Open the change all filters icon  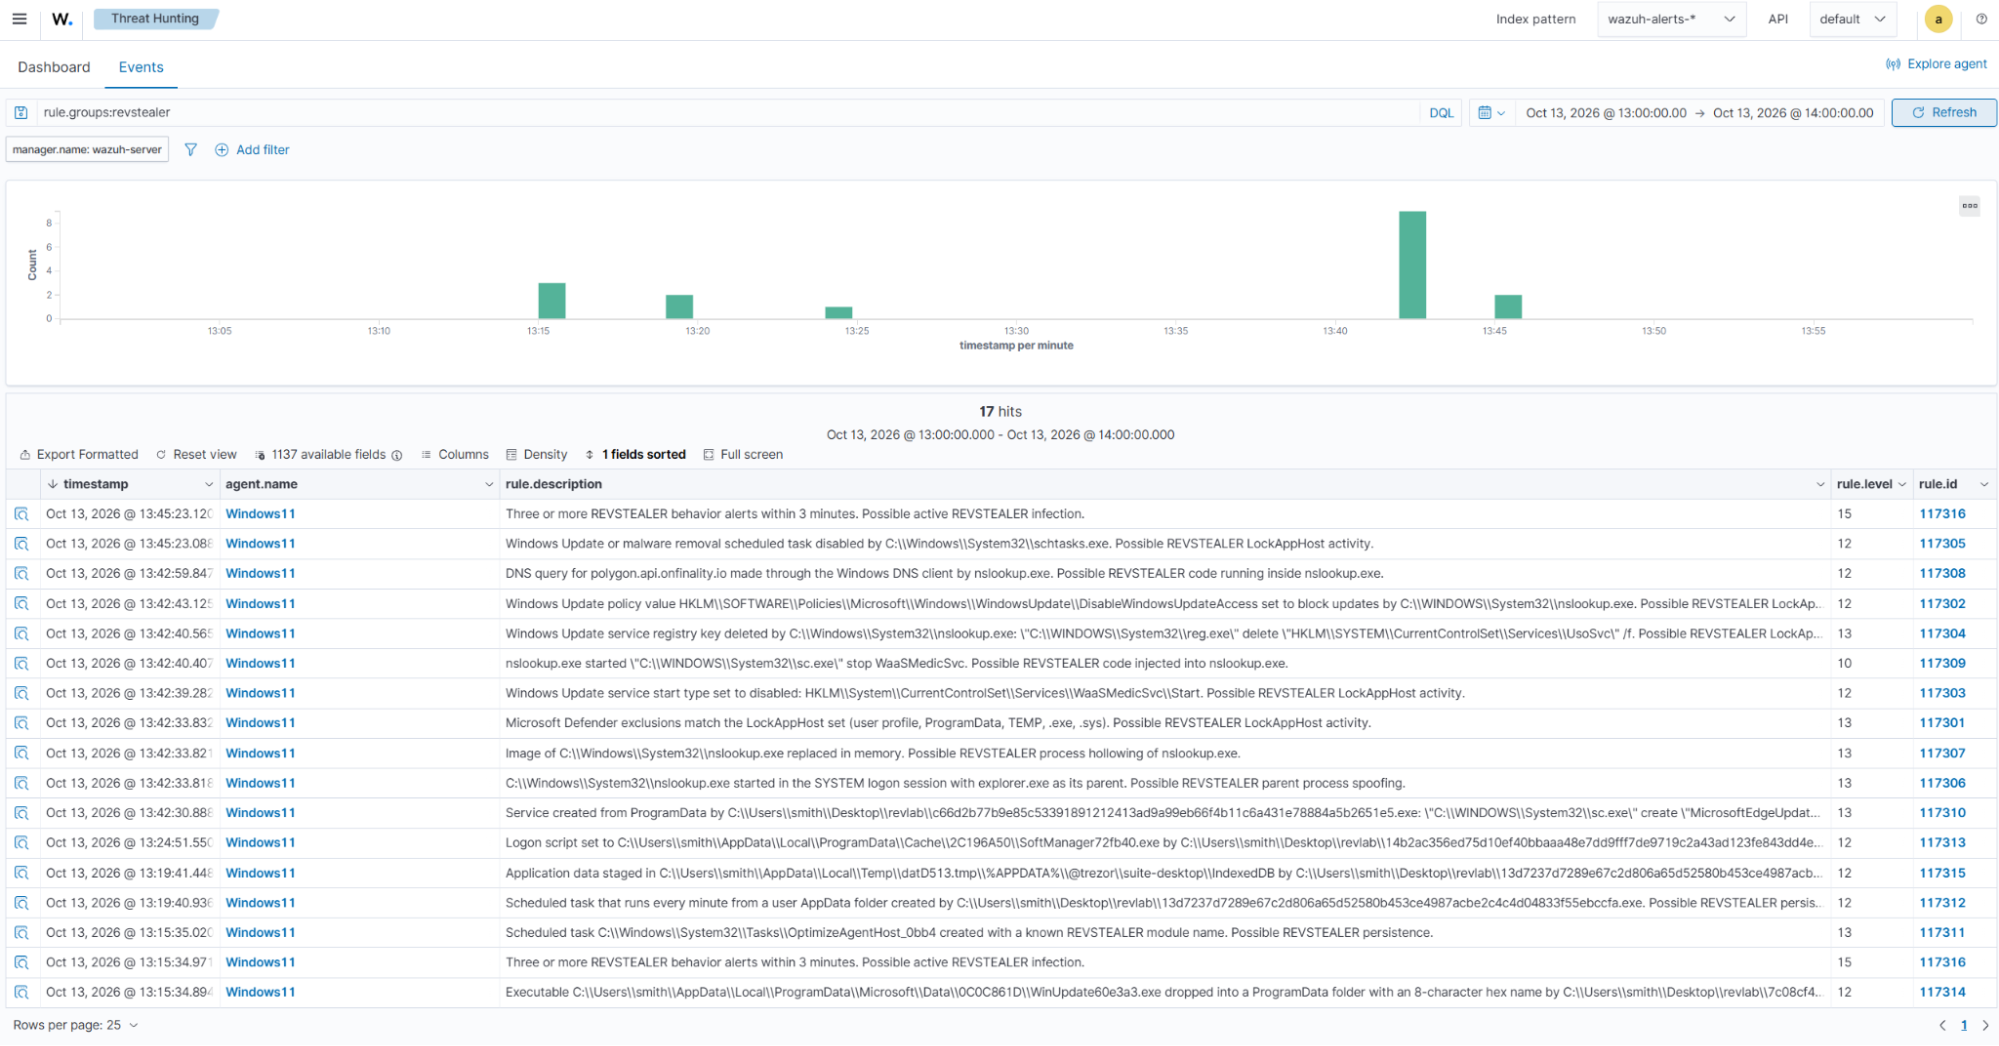click(x=191, y=150)
